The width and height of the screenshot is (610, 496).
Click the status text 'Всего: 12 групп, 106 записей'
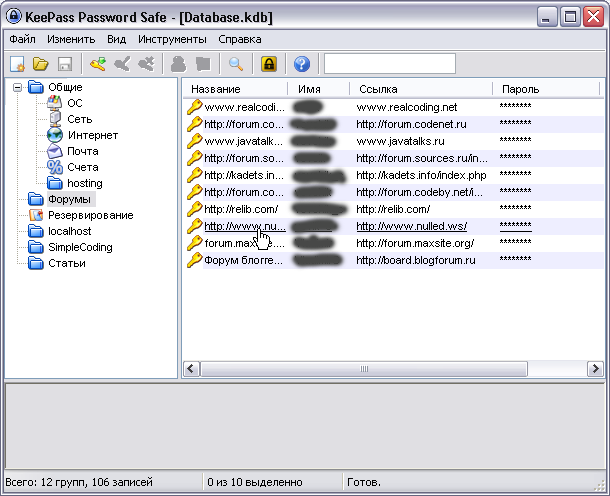pyautogui.click(x=79, y=482)
